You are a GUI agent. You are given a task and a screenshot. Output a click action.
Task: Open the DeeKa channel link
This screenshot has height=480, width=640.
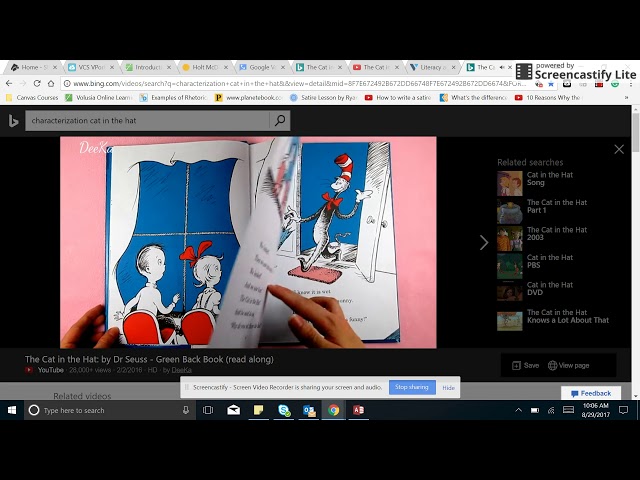coord(182,370)
